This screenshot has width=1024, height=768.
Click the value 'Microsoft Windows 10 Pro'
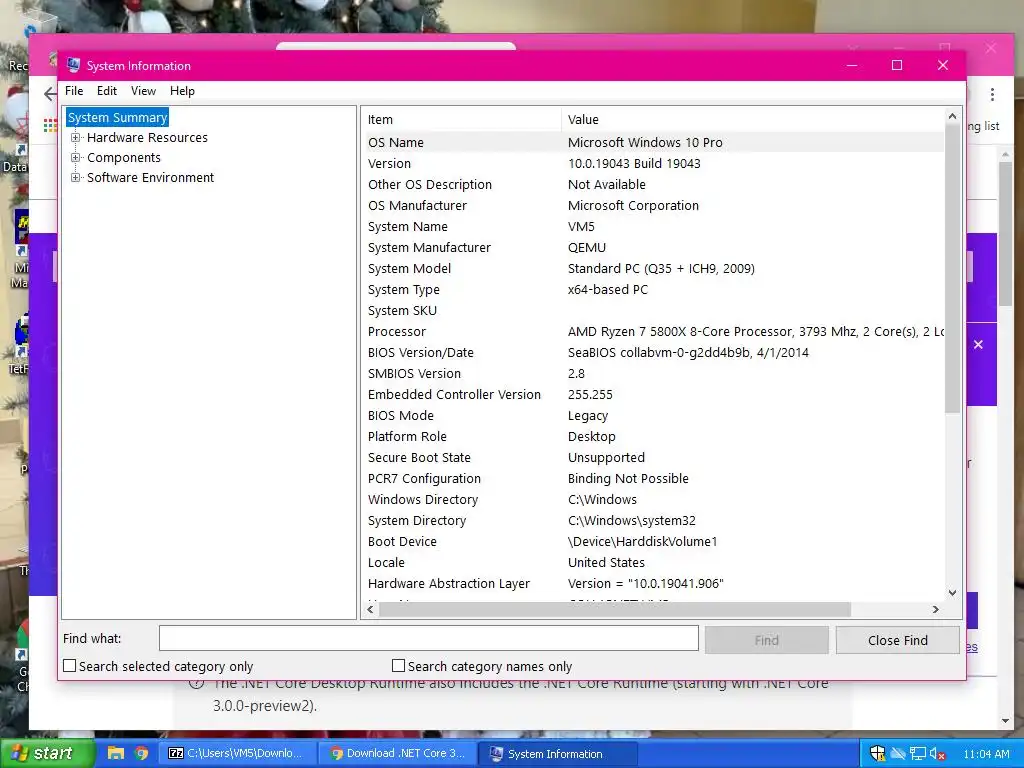click(645, 142)
